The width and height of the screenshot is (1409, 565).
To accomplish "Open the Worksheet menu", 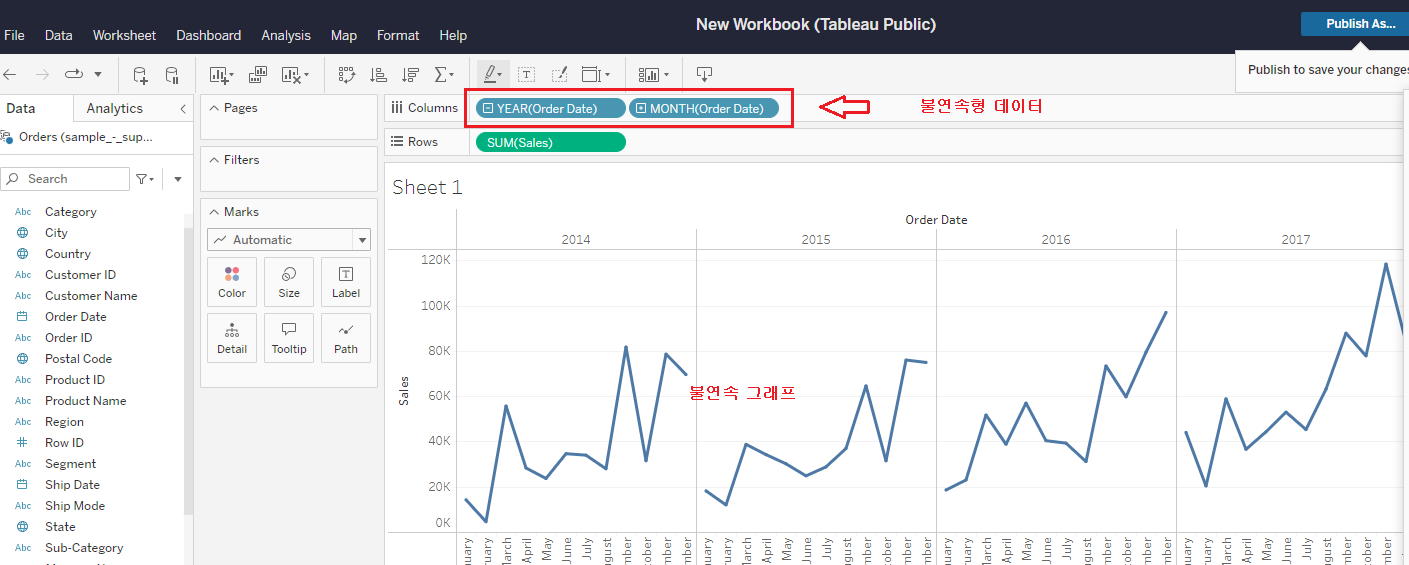I will point(124,35).
